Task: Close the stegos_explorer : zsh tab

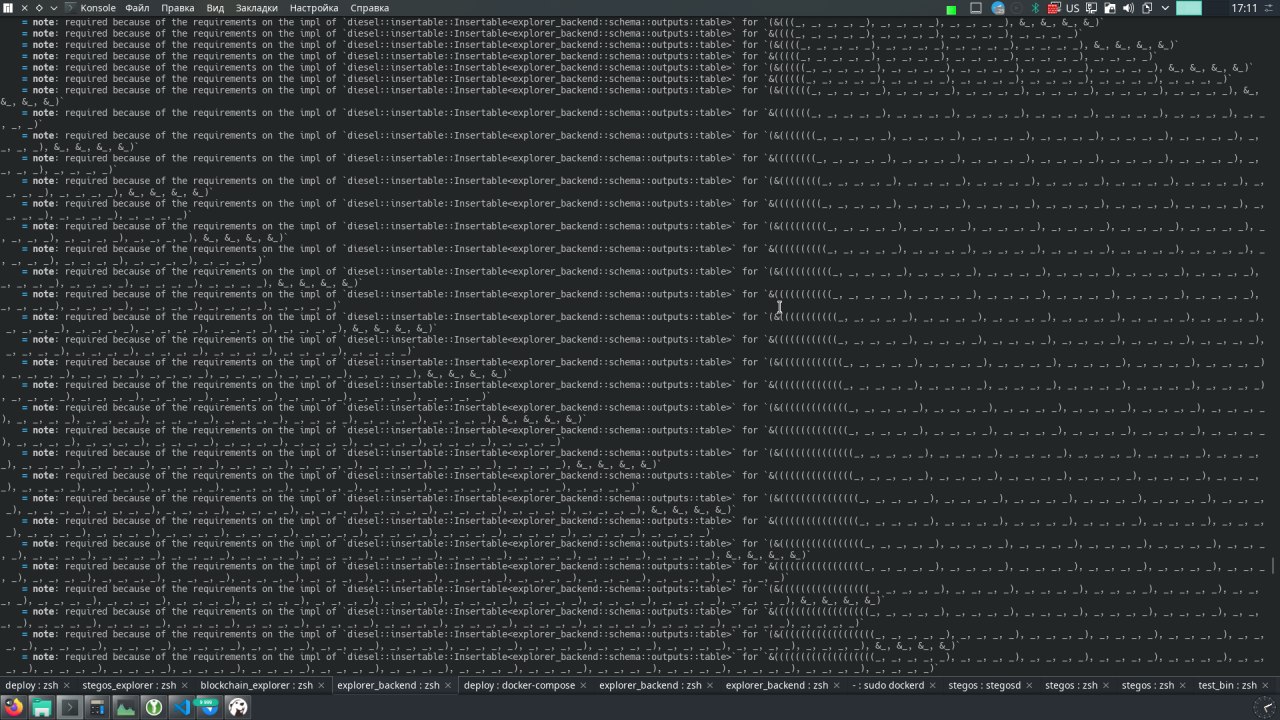Action: point(184,685)
